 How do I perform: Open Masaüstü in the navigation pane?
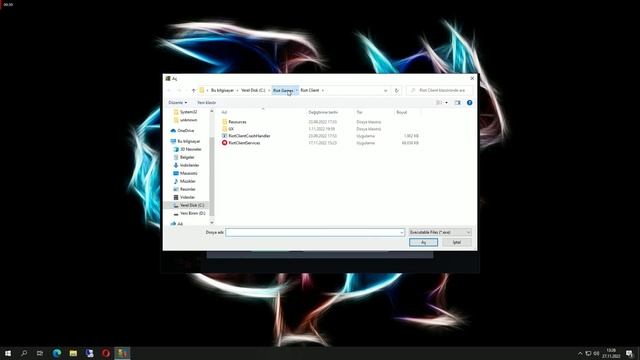(x=188, y=173)
